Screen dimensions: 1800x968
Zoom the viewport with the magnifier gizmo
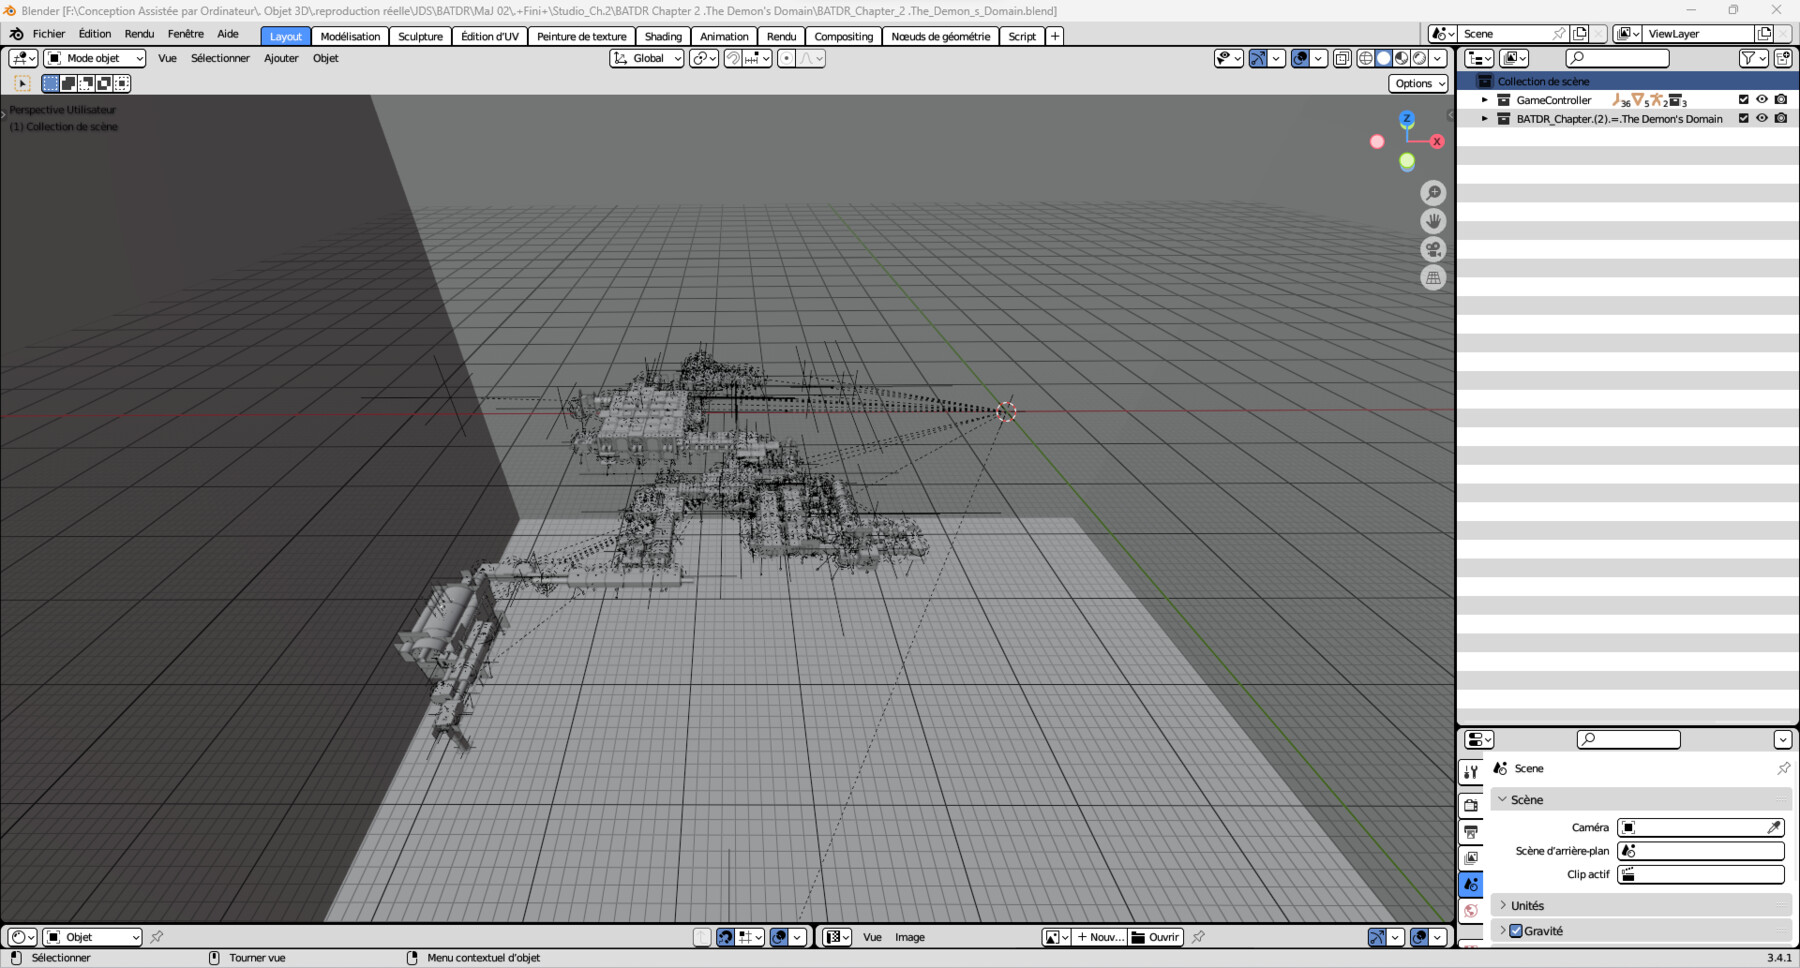[1433, 192]
